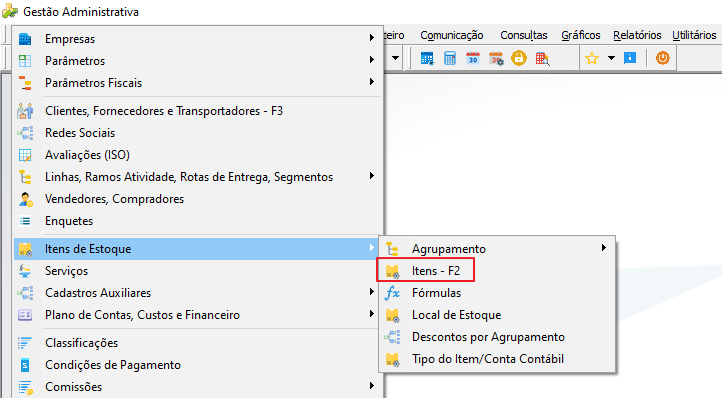This screenshot has width=722, height=398.
Task: Click the Descontos por Agrupamento icon
Action: tap(392, 337)
